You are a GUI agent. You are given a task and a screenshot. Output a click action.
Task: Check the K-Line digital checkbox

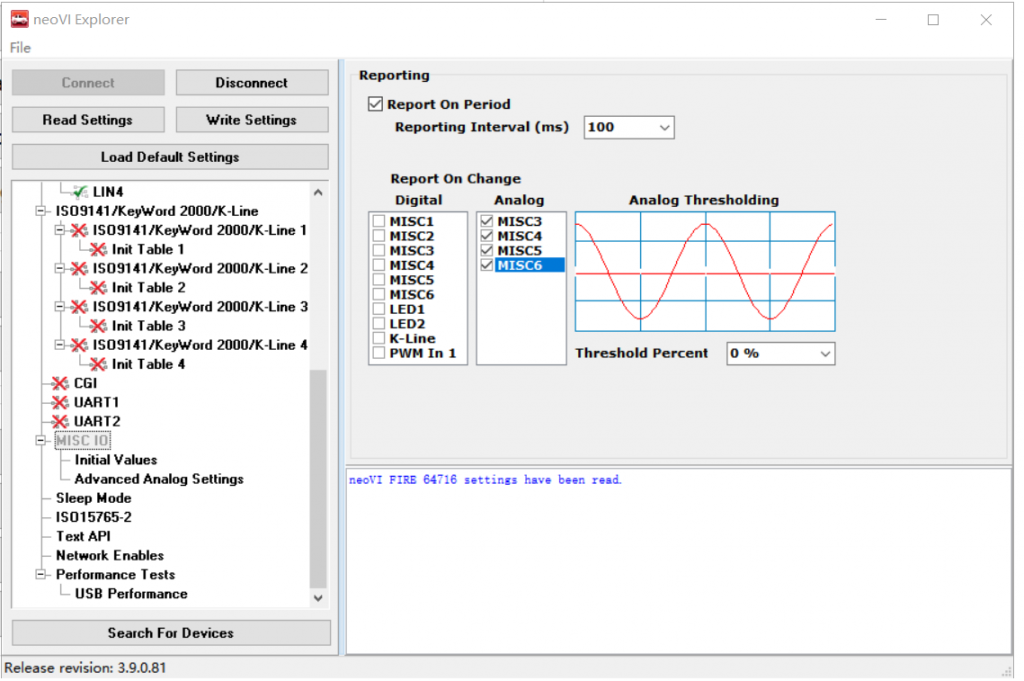(379, 338)
